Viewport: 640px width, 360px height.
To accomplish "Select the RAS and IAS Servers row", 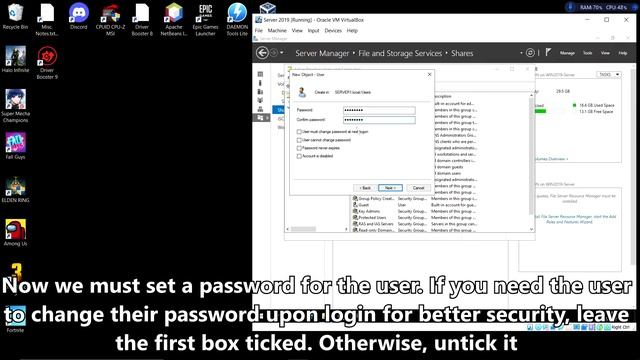I will [415, 224].
